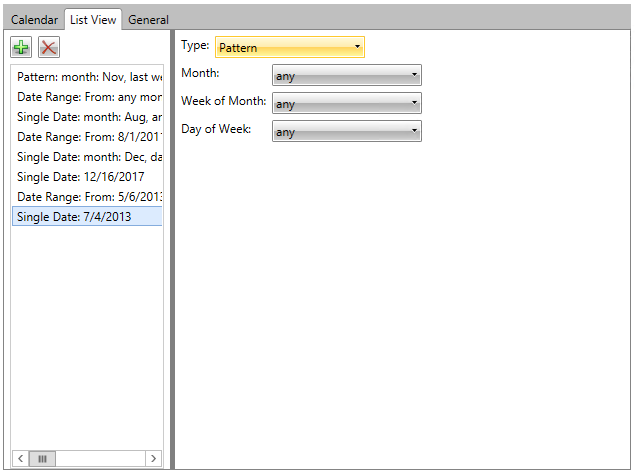
Task: Switch to the Calendar tab
Action: tap(34, 20)
